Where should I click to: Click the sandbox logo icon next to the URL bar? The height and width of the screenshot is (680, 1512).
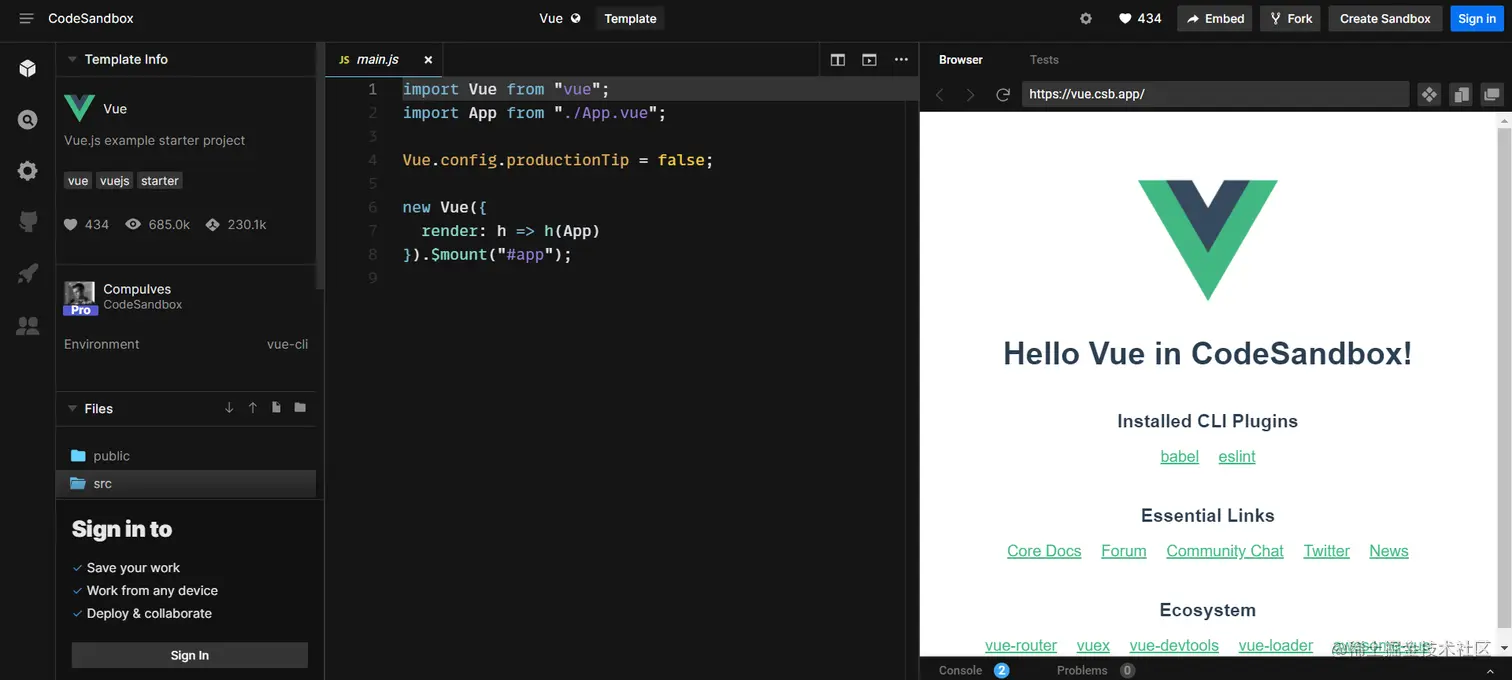pos(1429,94)
